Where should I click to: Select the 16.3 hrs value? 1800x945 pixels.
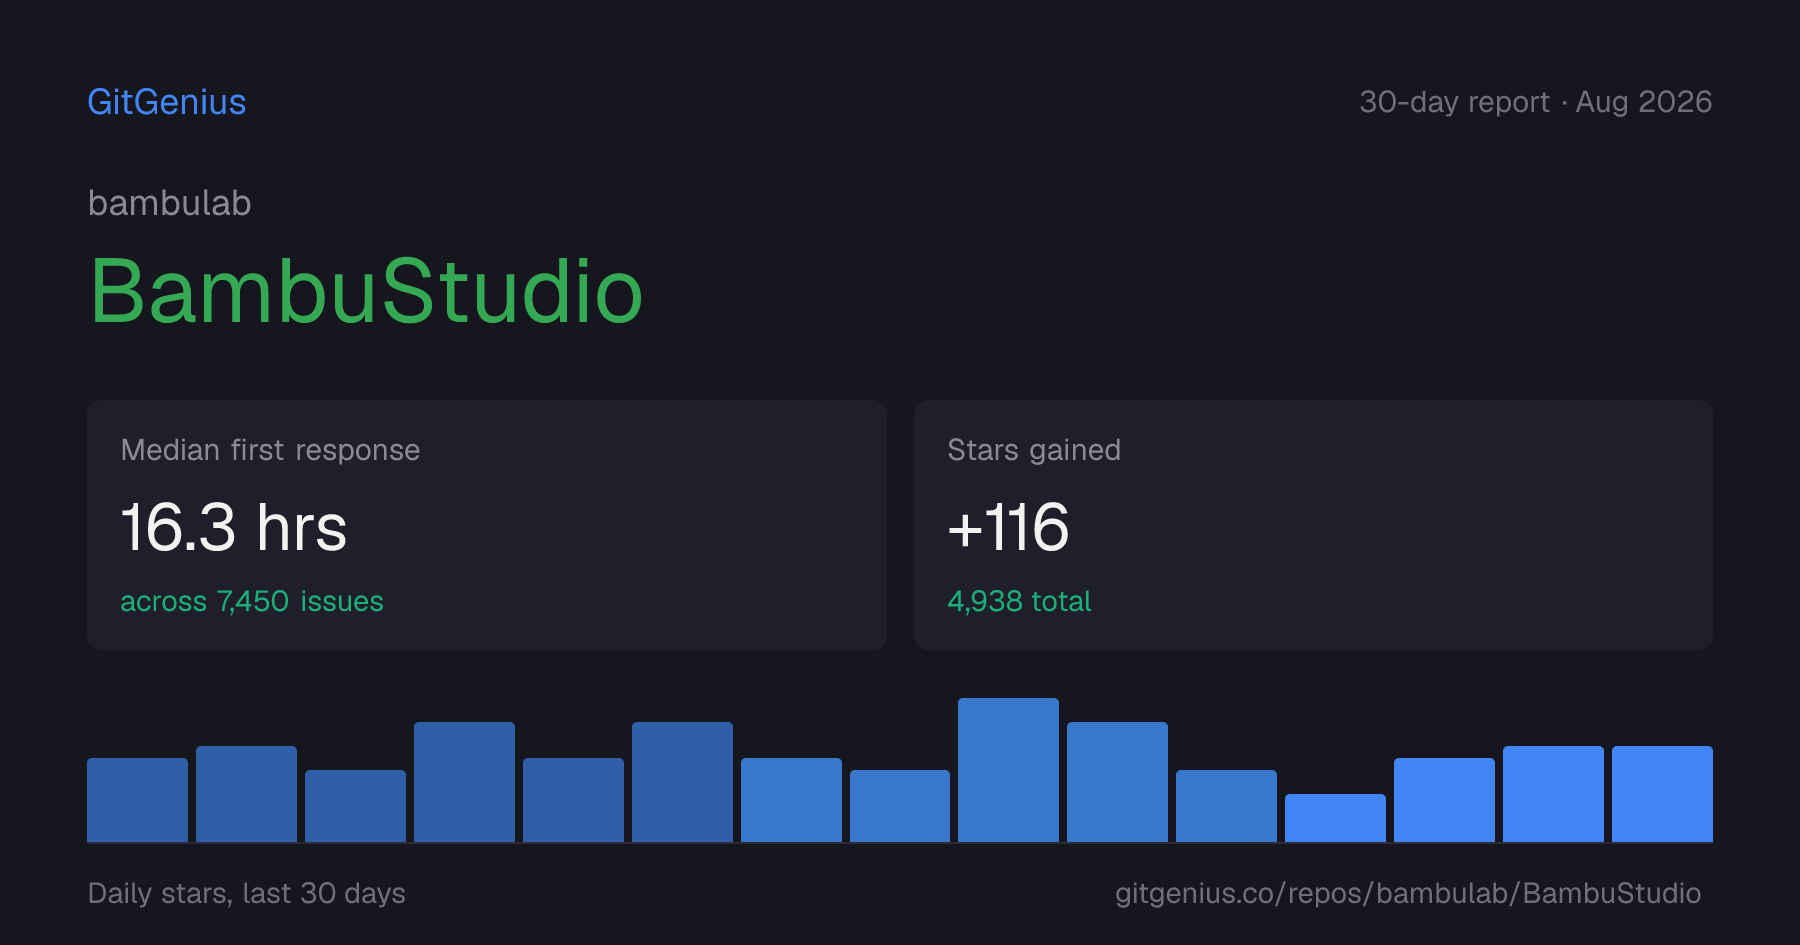(x=234, y=527)
